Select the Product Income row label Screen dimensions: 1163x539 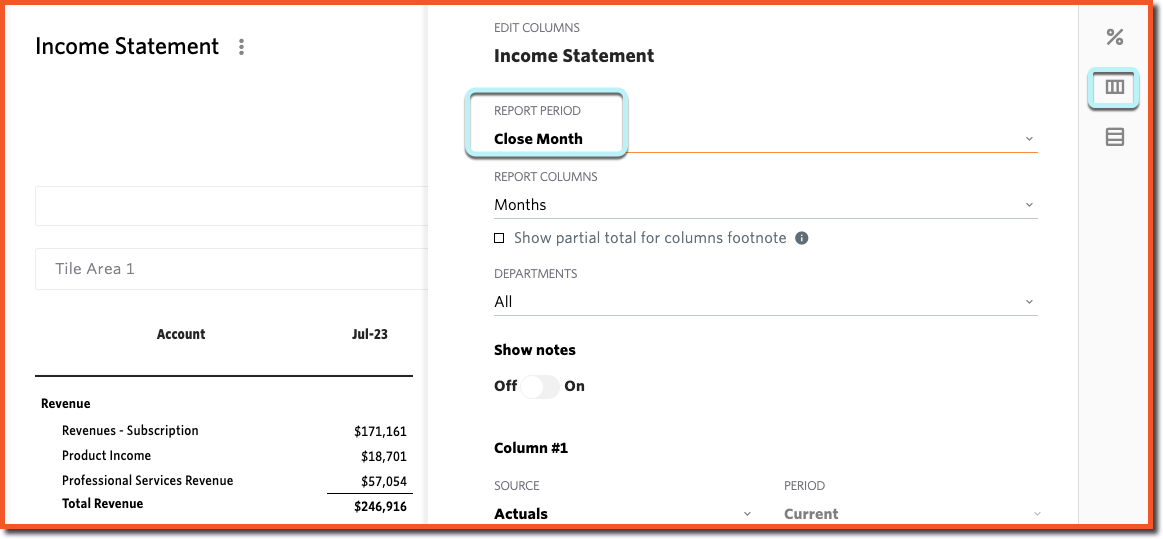pyautogui.click(x=106, y=455)
